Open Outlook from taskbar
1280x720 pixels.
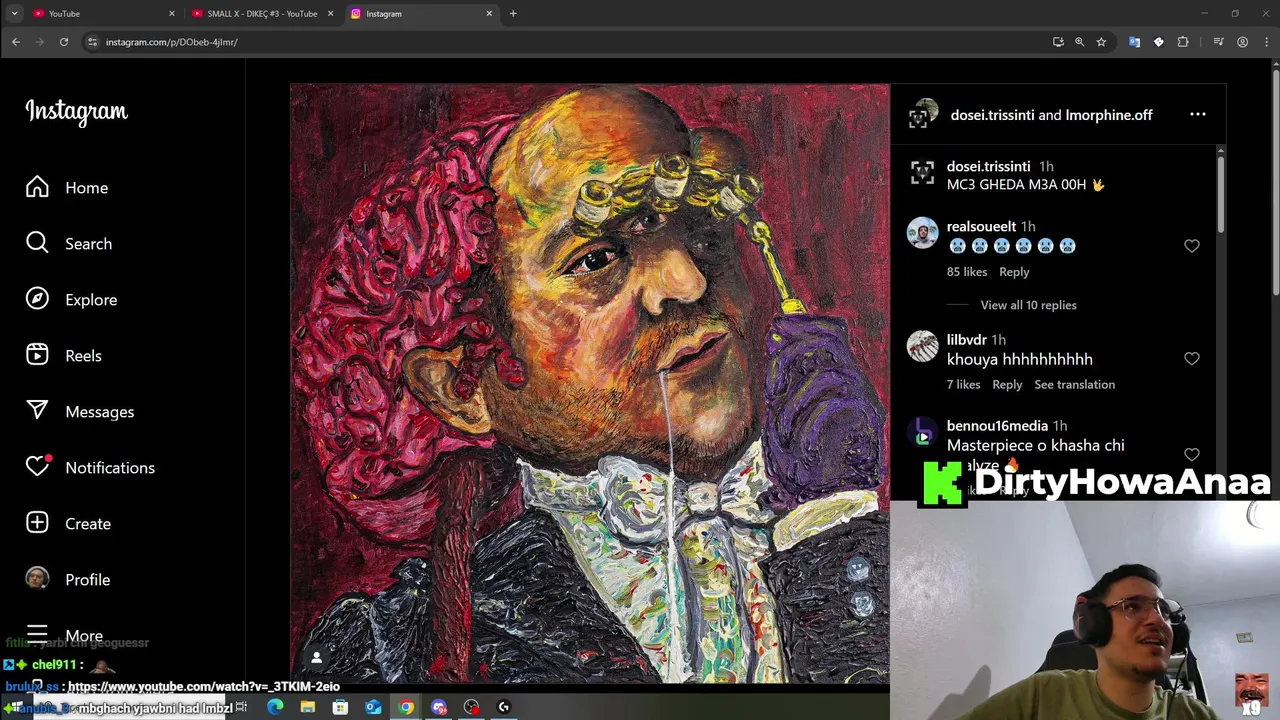373,707
